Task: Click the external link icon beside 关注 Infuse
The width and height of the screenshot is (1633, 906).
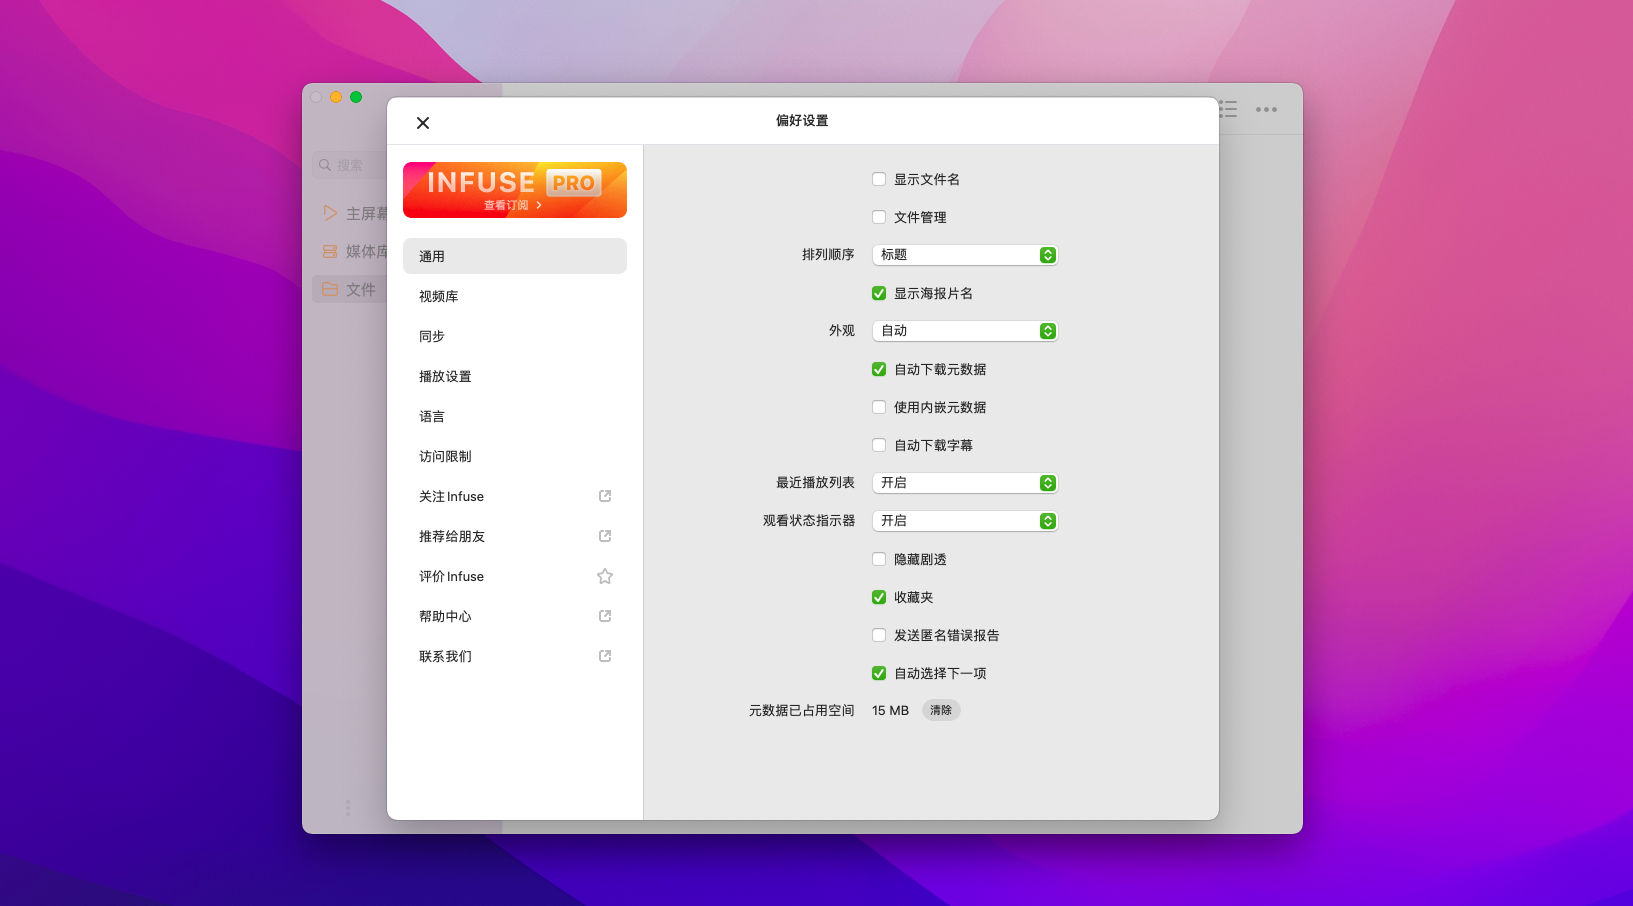Action: (605, 496)
